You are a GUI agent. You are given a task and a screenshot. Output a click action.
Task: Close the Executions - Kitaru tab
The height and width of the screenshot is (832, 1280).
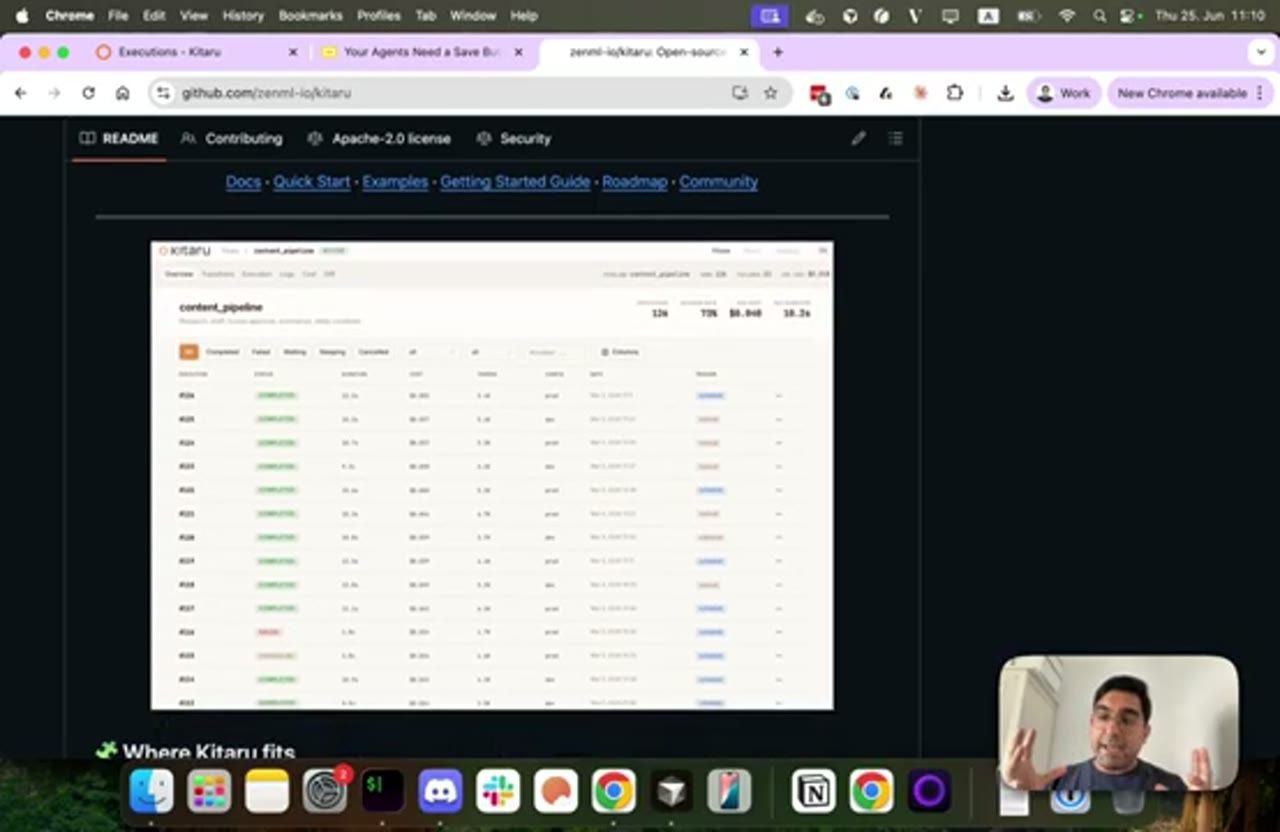(x=293, y=52)
